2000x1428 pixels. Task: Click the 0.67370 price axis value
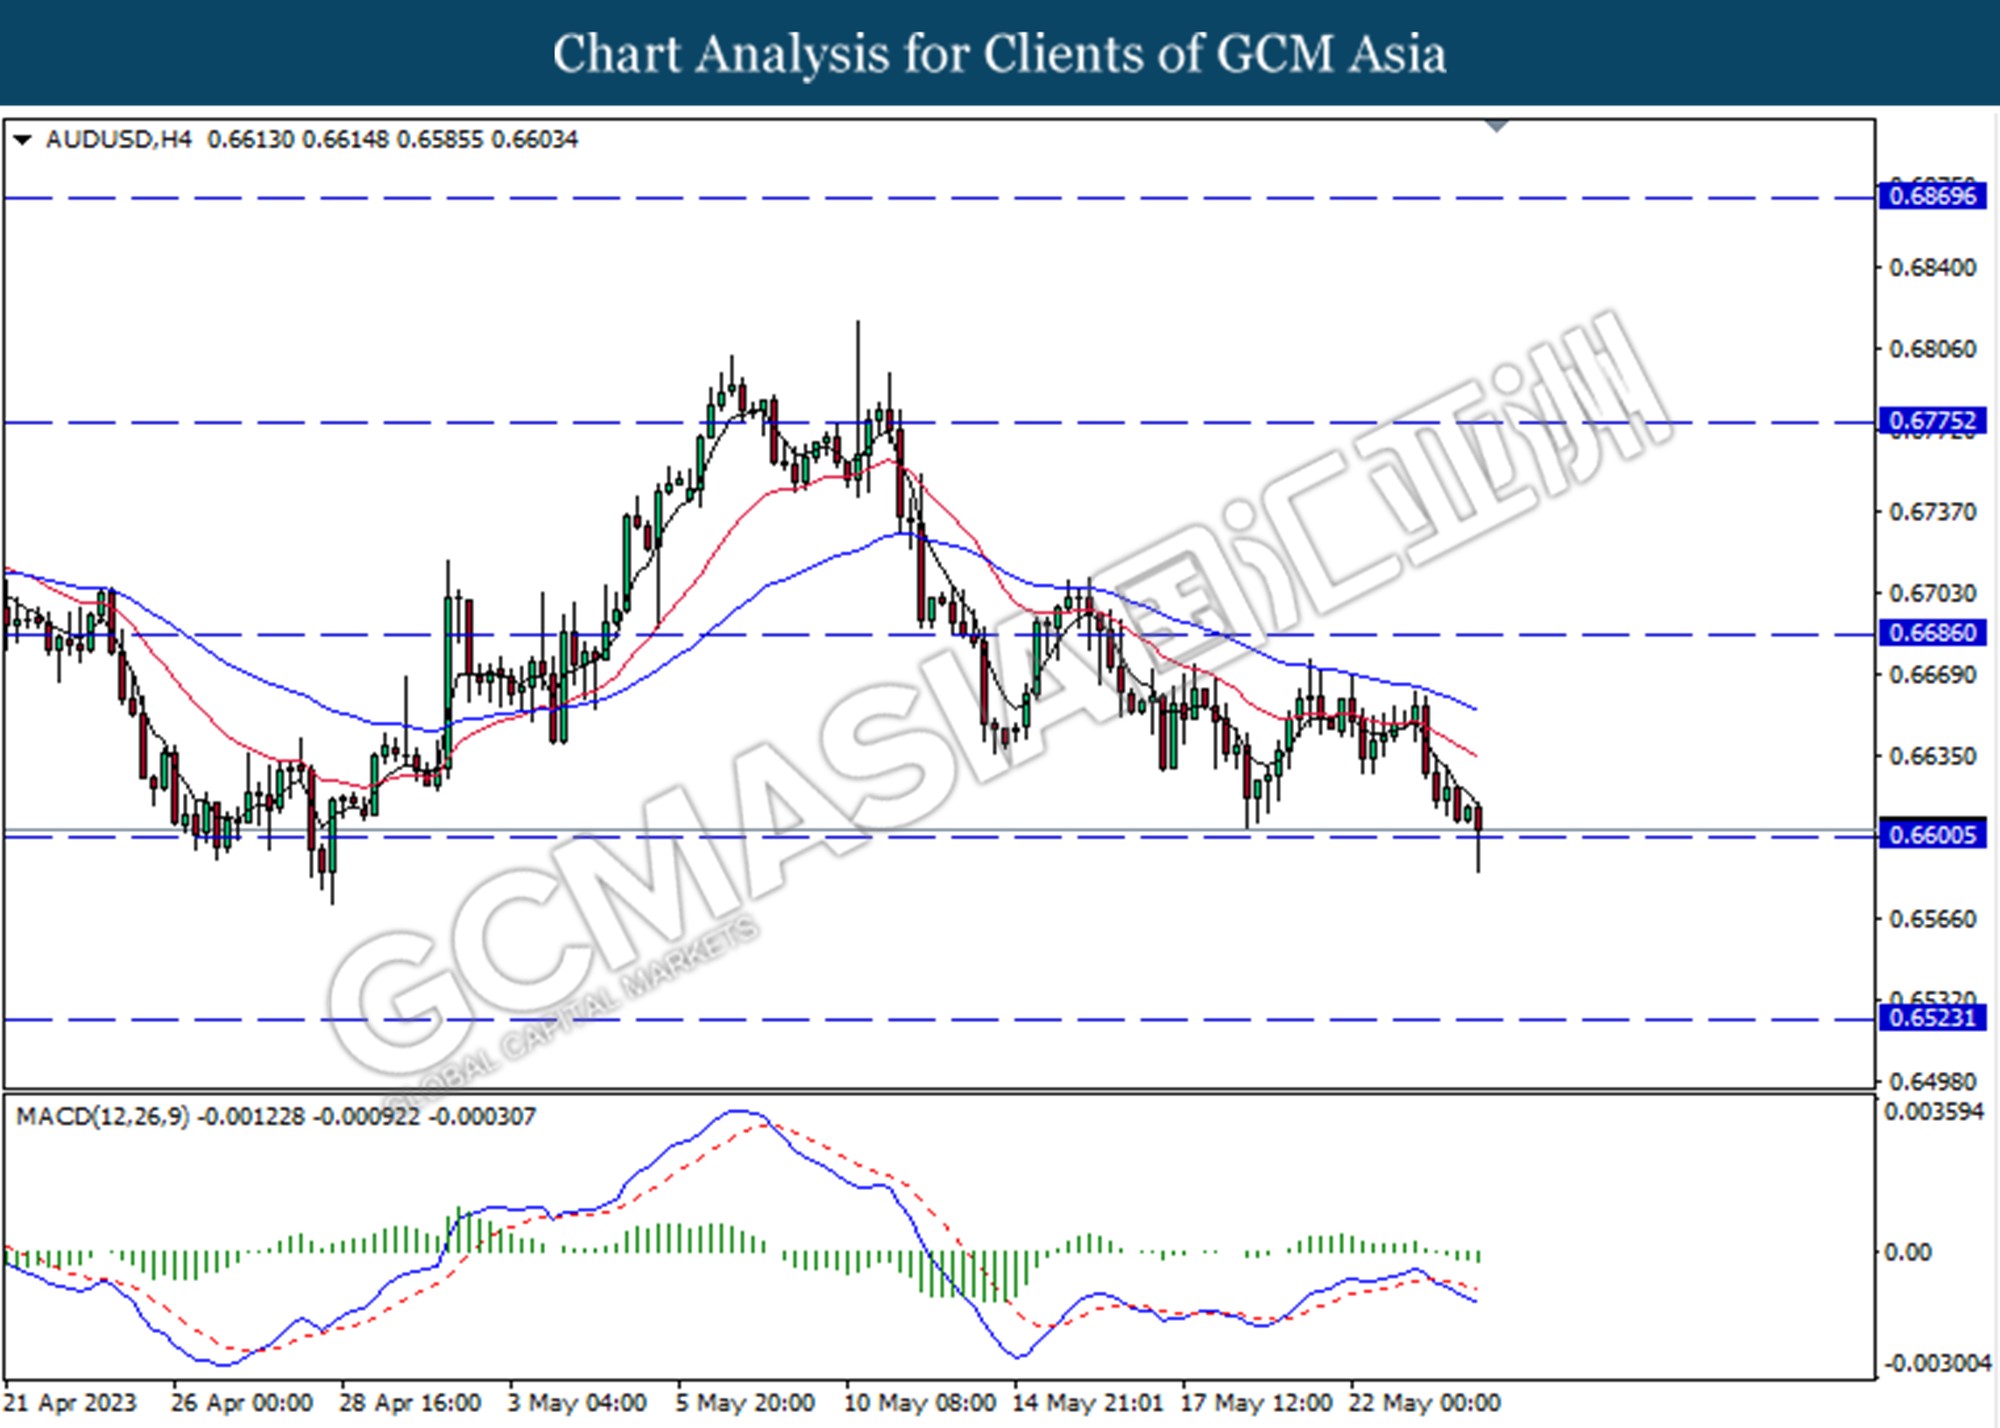pyautogui.click(x=1932, y=512)
